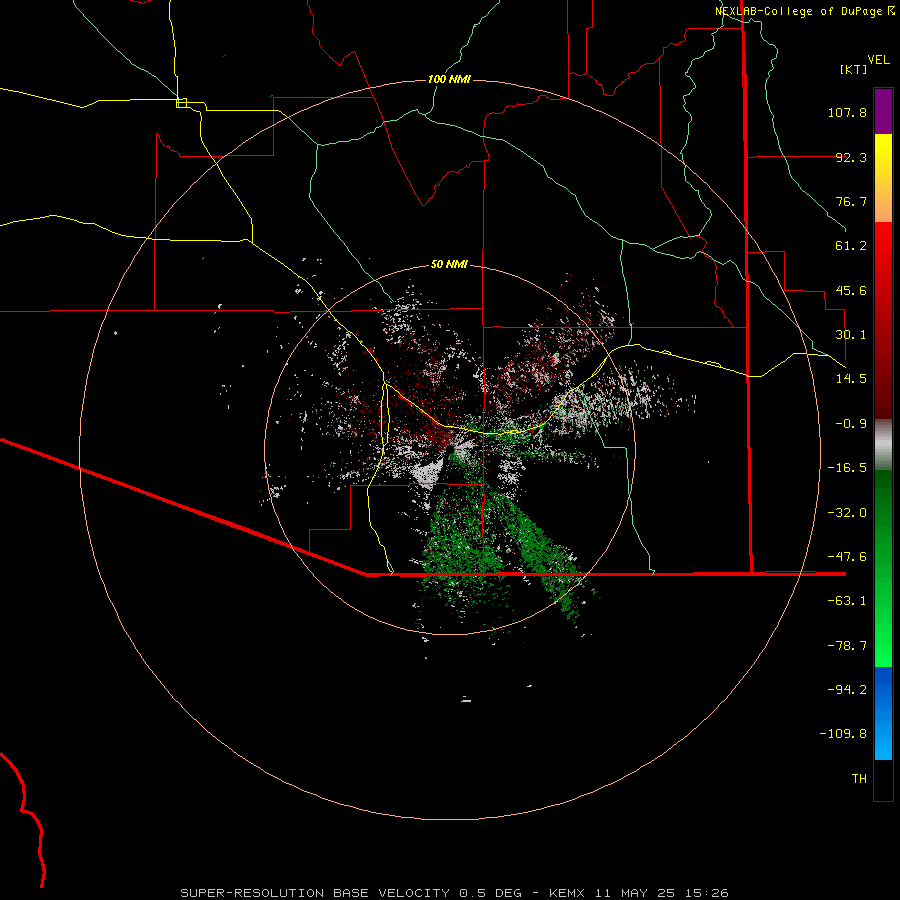
Task: Click the small yellow square highway marker
Action: tap(181, 103)
